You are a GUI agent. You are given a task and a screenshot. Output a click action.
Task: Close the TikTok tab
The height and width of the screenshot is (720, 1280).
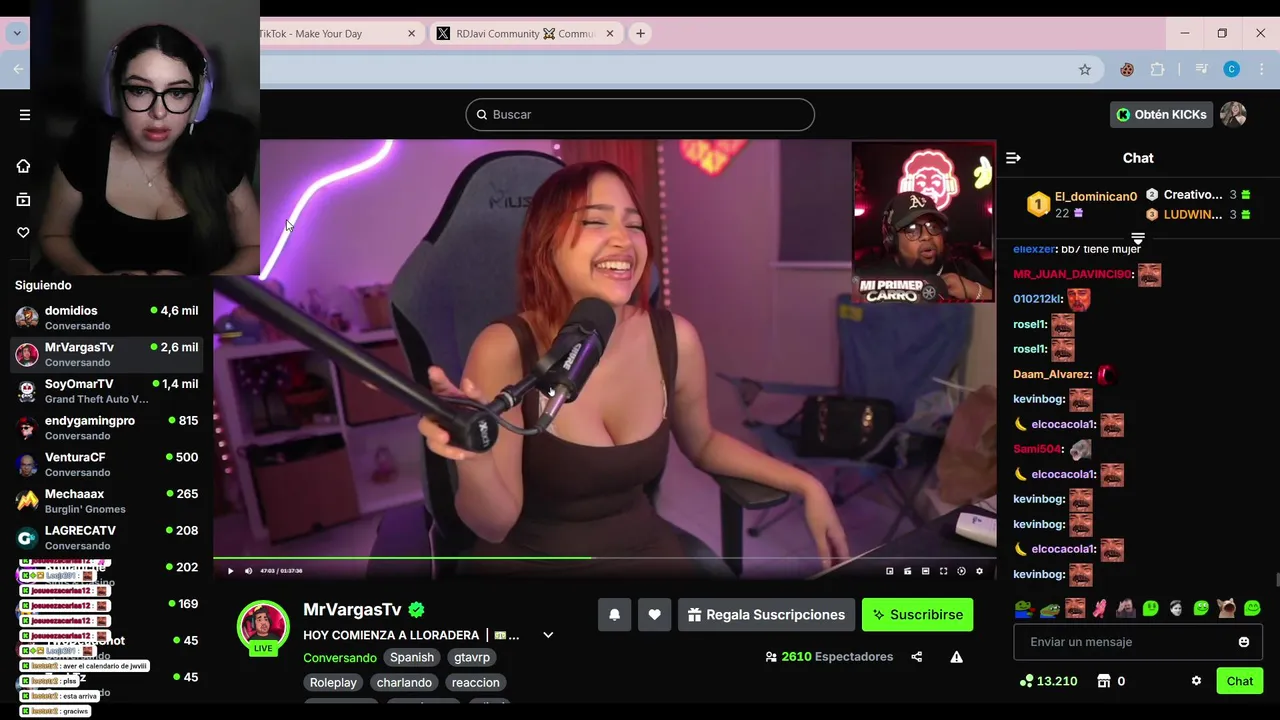pos(411,34)
